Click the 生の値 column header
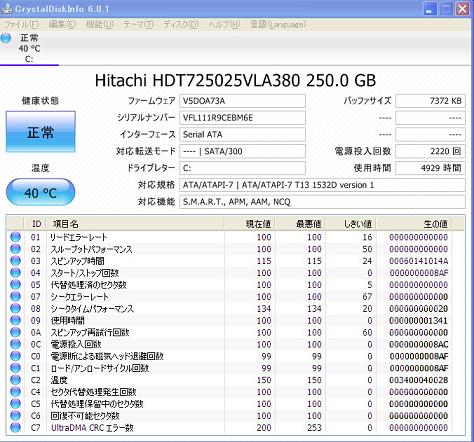Image resolution: width=474 pixels, height=442 pixels. pyautogui.click(x=414, y=224)
